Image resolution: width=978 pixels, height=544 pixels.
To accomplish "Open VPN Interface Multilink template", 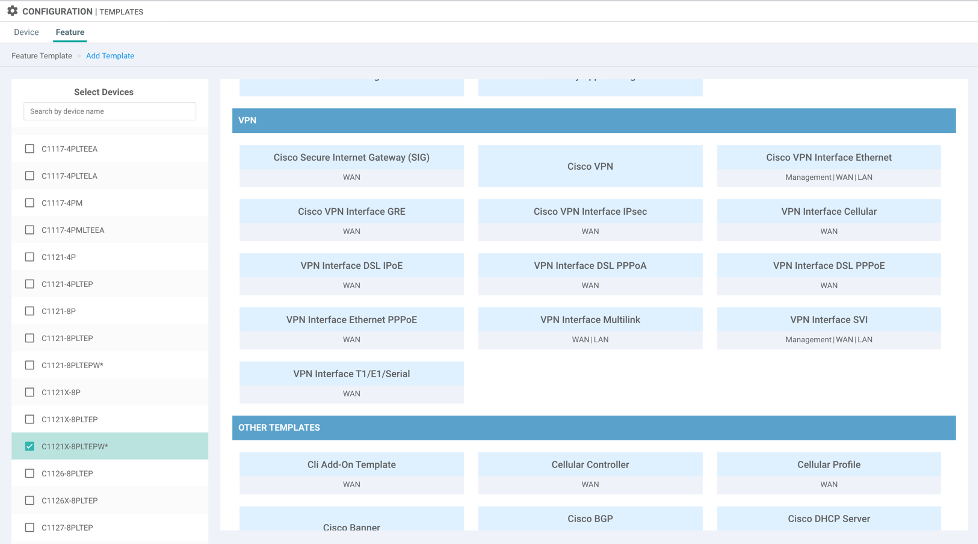I will tap(590, 328).
